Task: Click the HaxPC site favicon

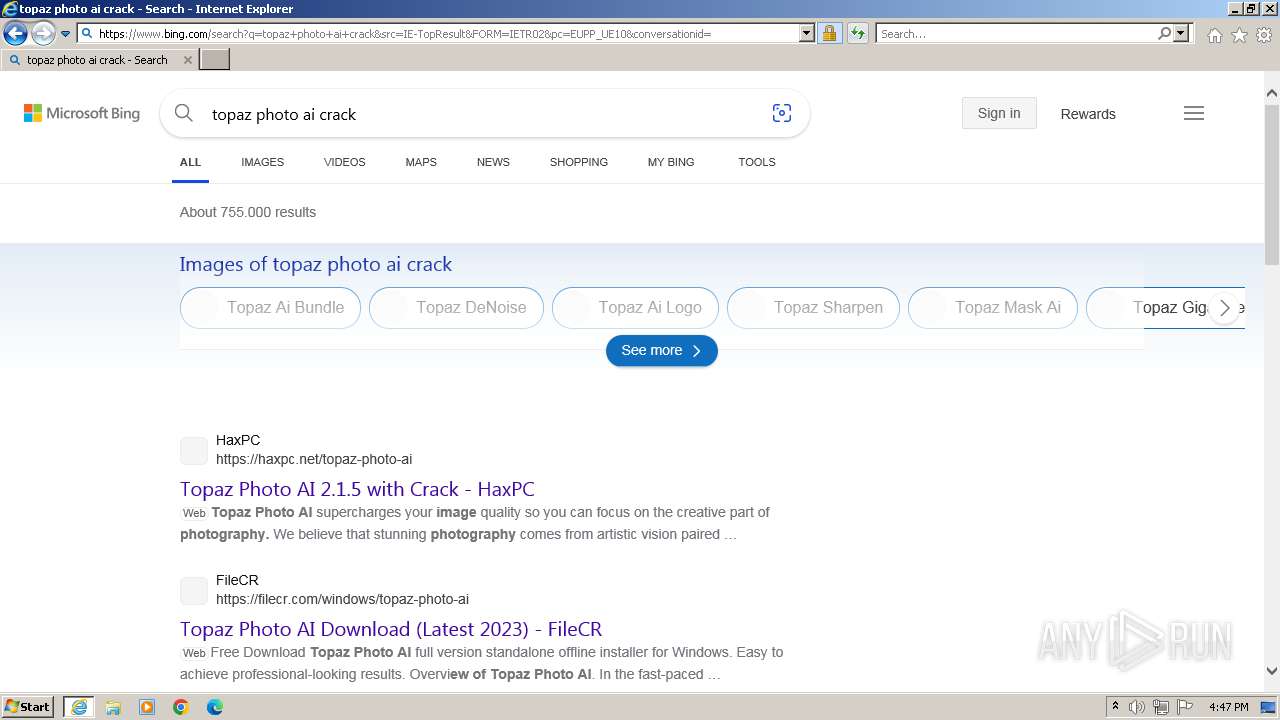Action: [x=194, y=450]
